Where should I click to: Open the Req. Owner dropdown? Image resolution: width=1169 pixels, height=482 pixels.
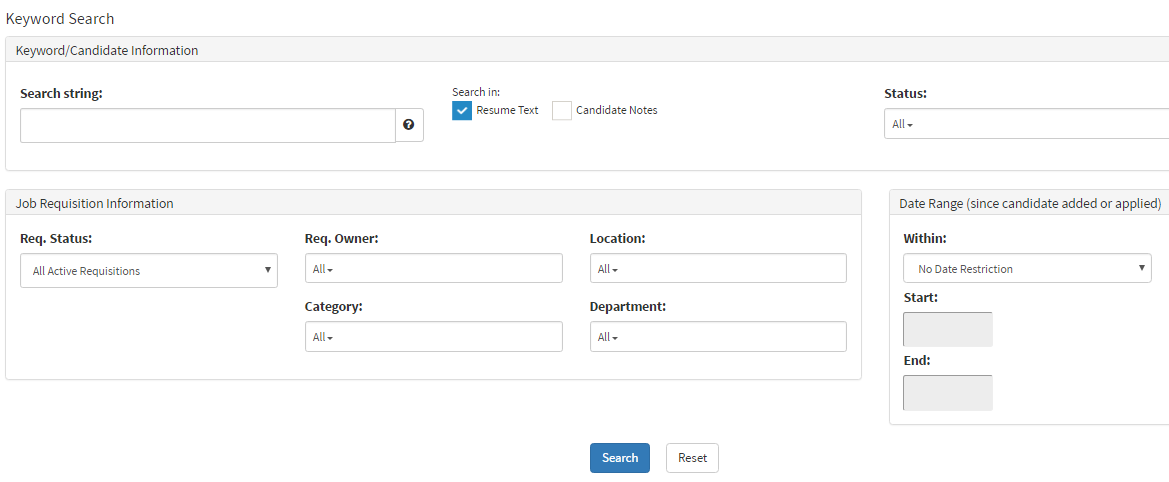point(433,268)
